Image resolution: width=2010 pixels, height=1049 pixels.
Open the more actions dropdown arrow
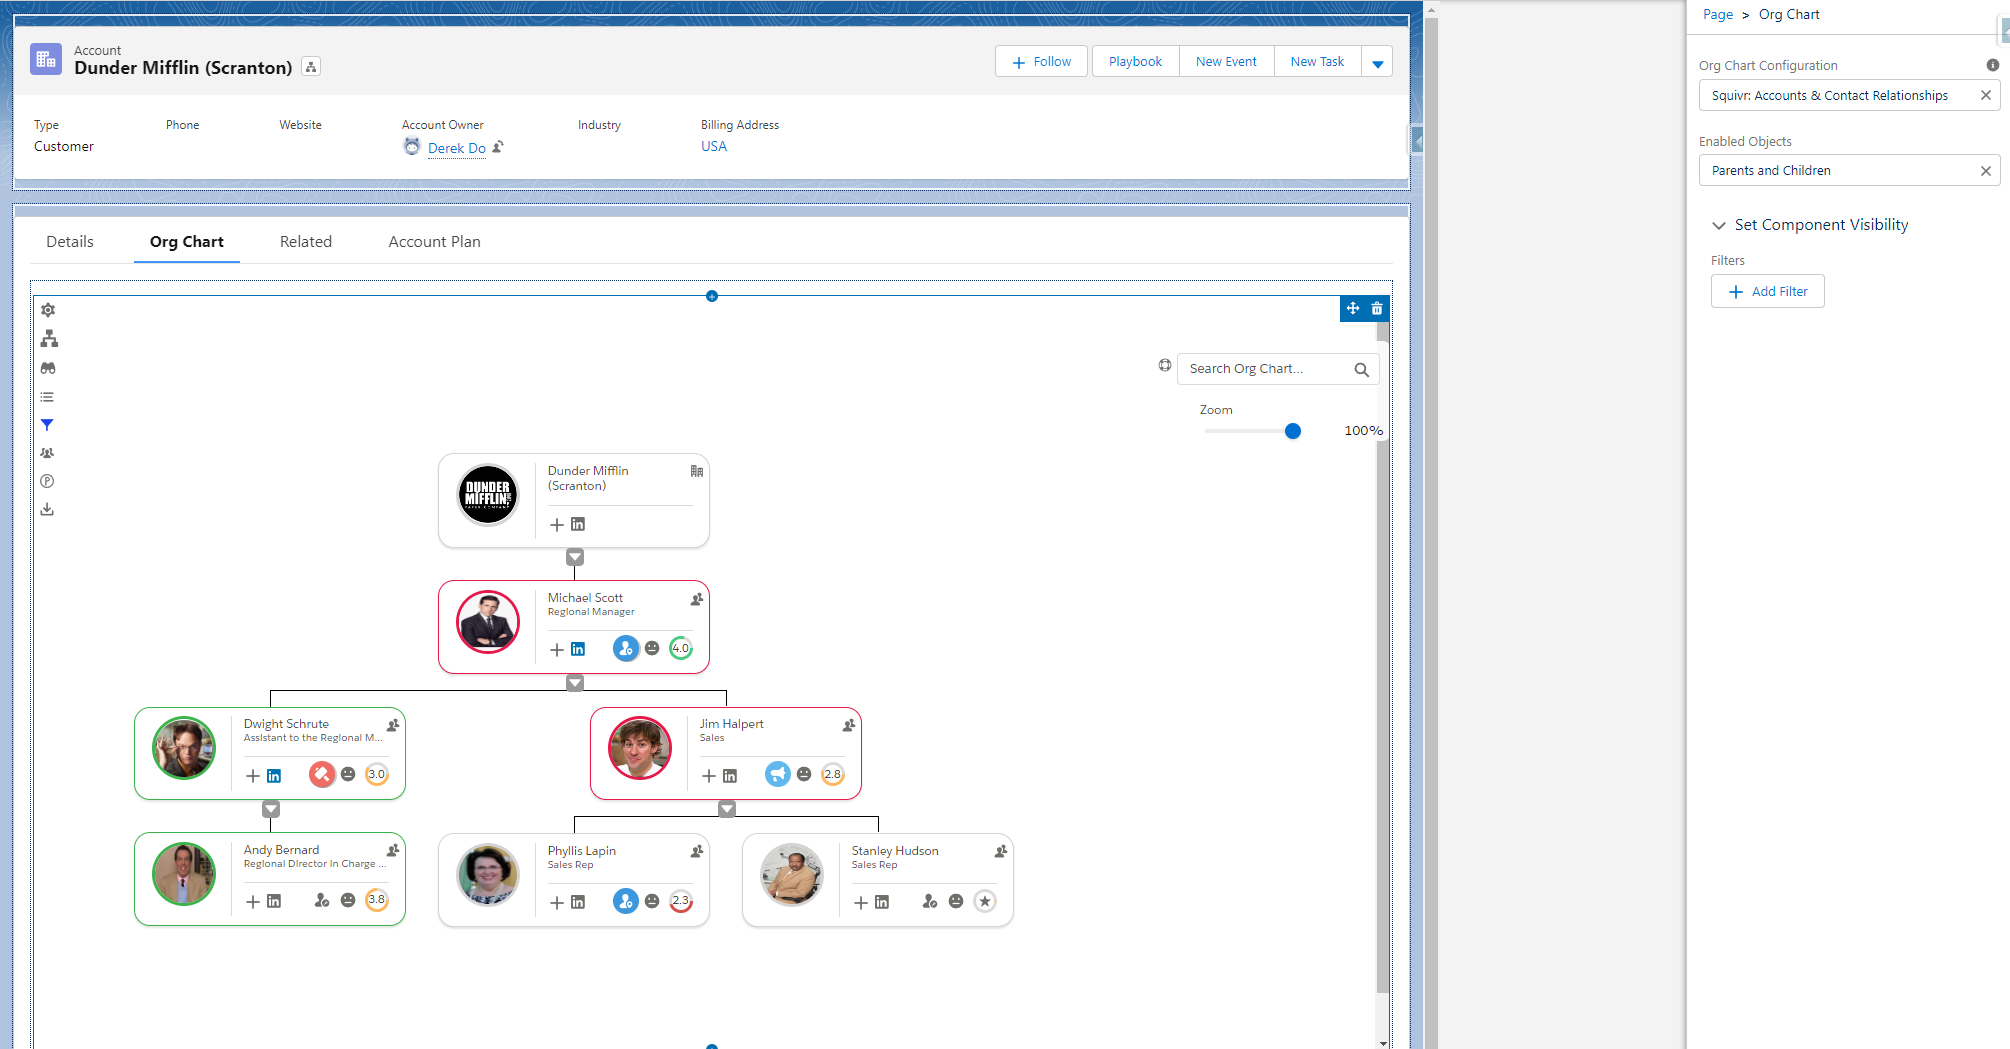(x=1377, y=62)
